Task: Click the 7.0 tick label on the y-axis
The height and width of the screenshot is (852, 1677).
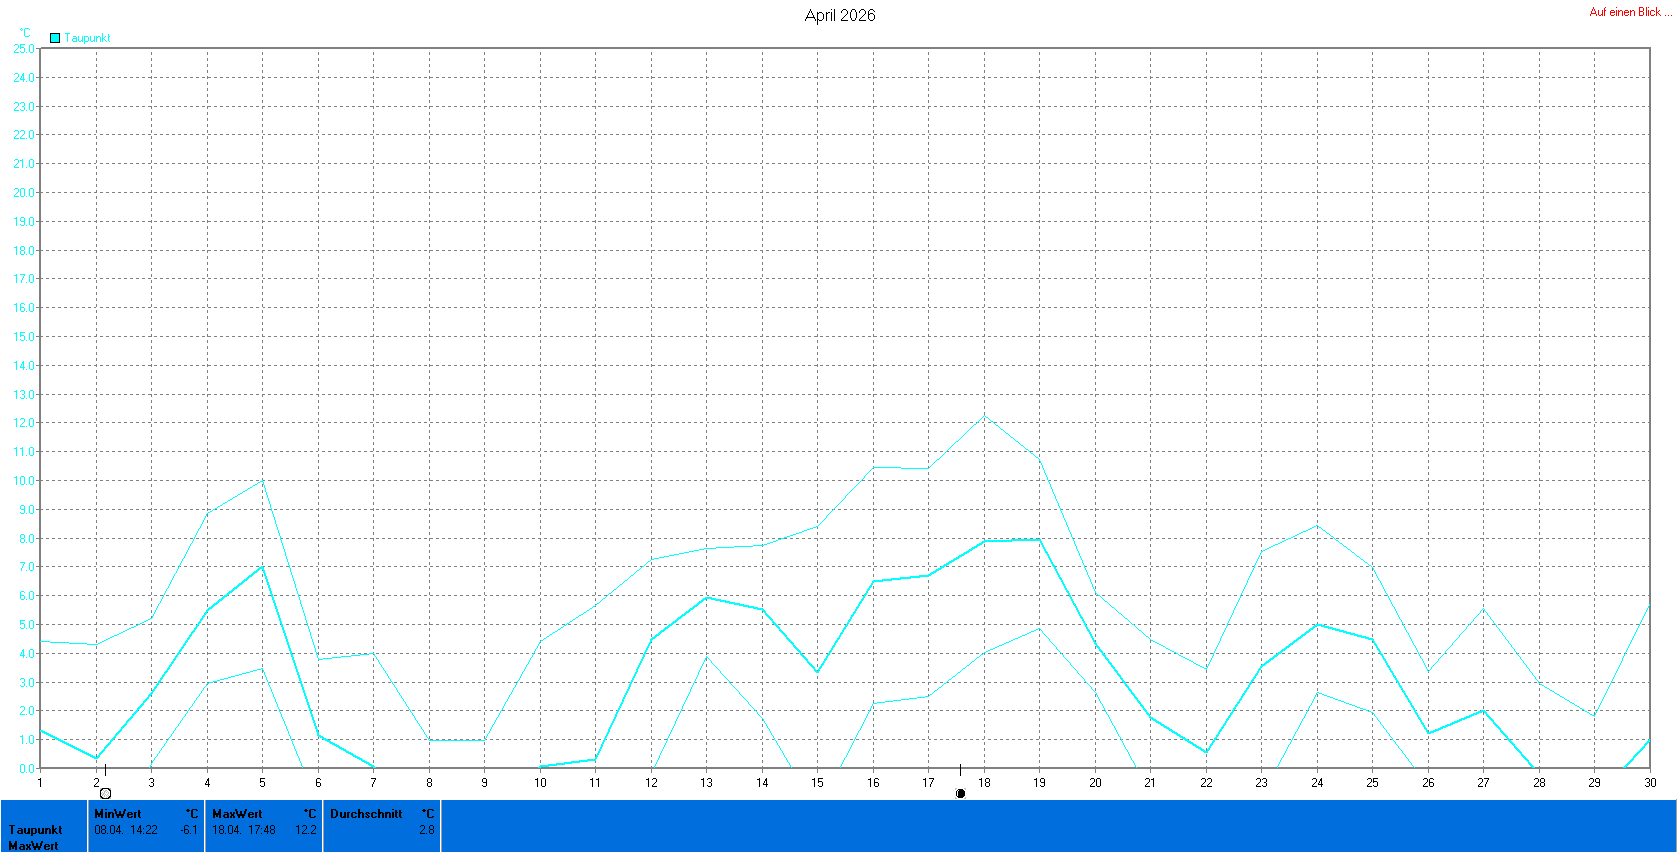Action: tap(26, 567)
